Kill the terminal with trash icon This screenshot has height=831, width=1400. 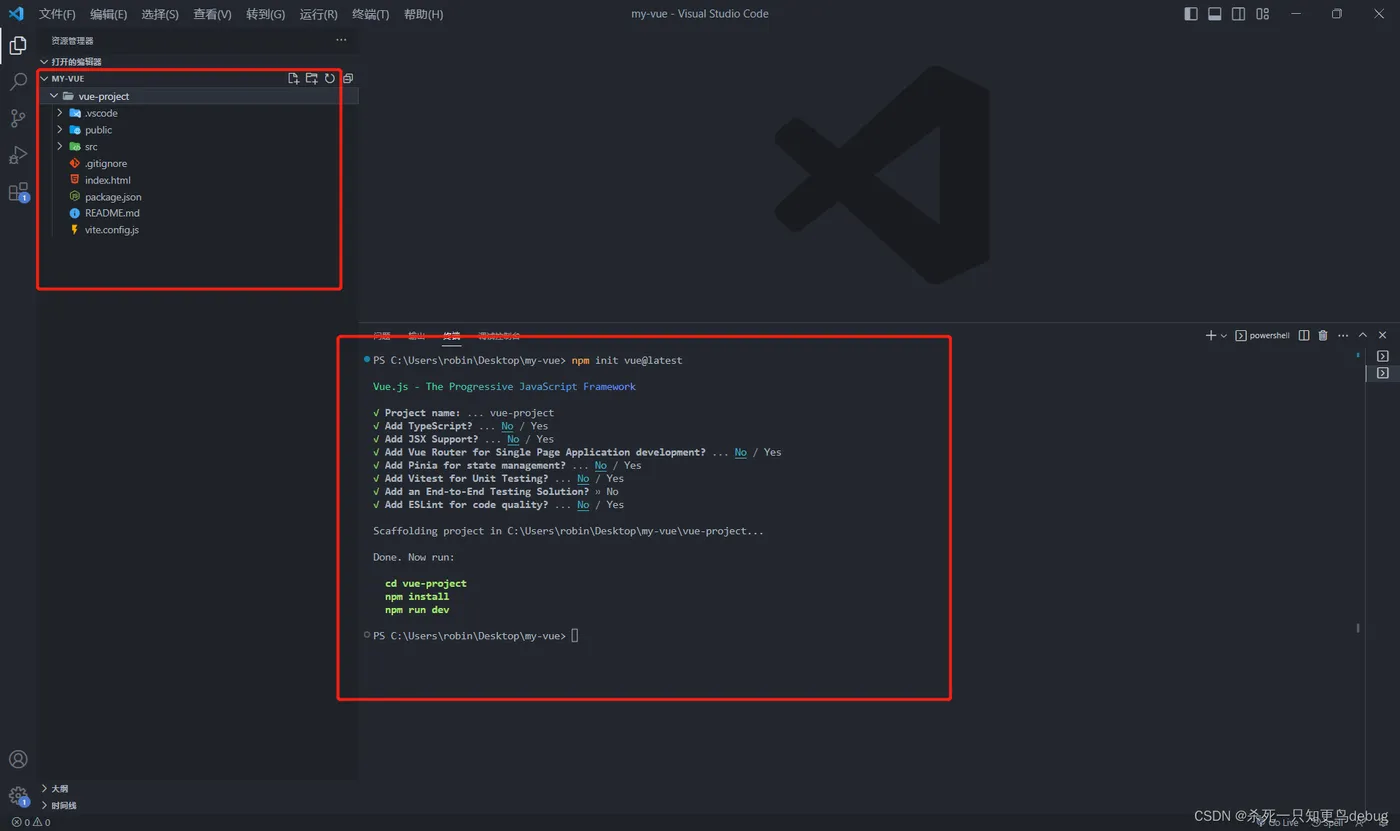(1323, 335)
